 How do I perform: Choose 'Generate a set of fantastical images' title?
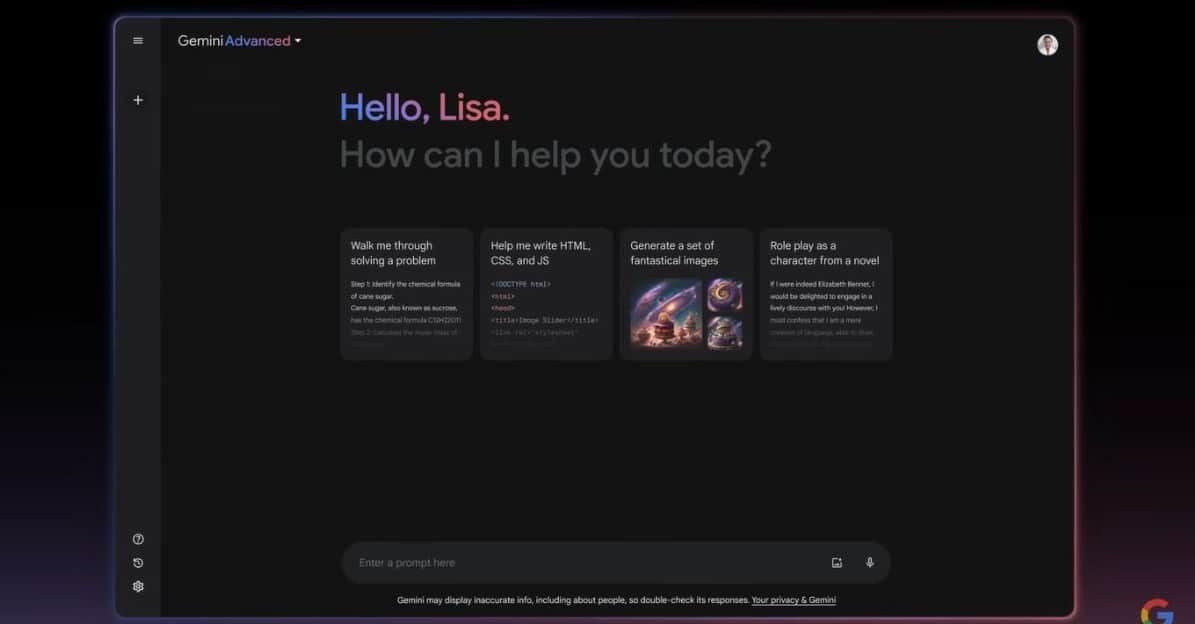(x=673, y=253)
